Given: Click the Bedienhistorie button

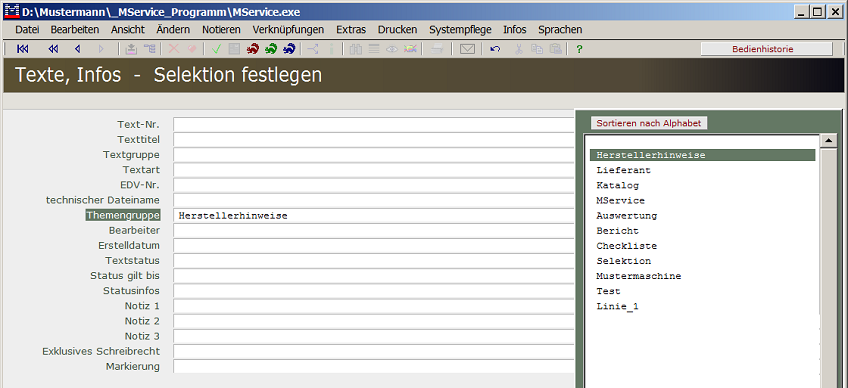Looking at the screenshot, I should pos(766,49).
